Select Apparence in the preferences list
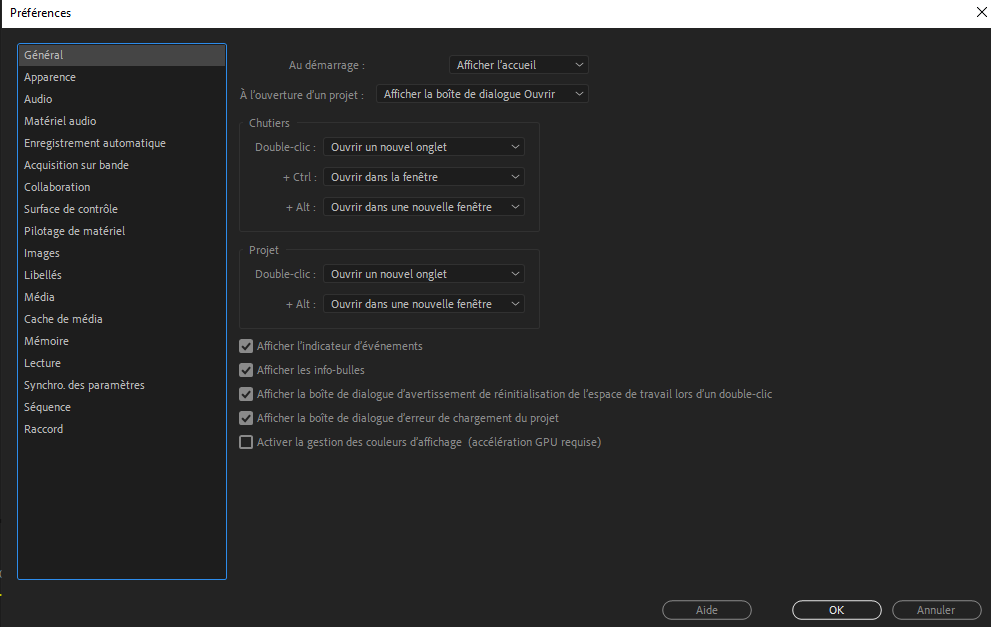Image resolution: width=991 pixels, height=627 pixels. tap(50, 77)
